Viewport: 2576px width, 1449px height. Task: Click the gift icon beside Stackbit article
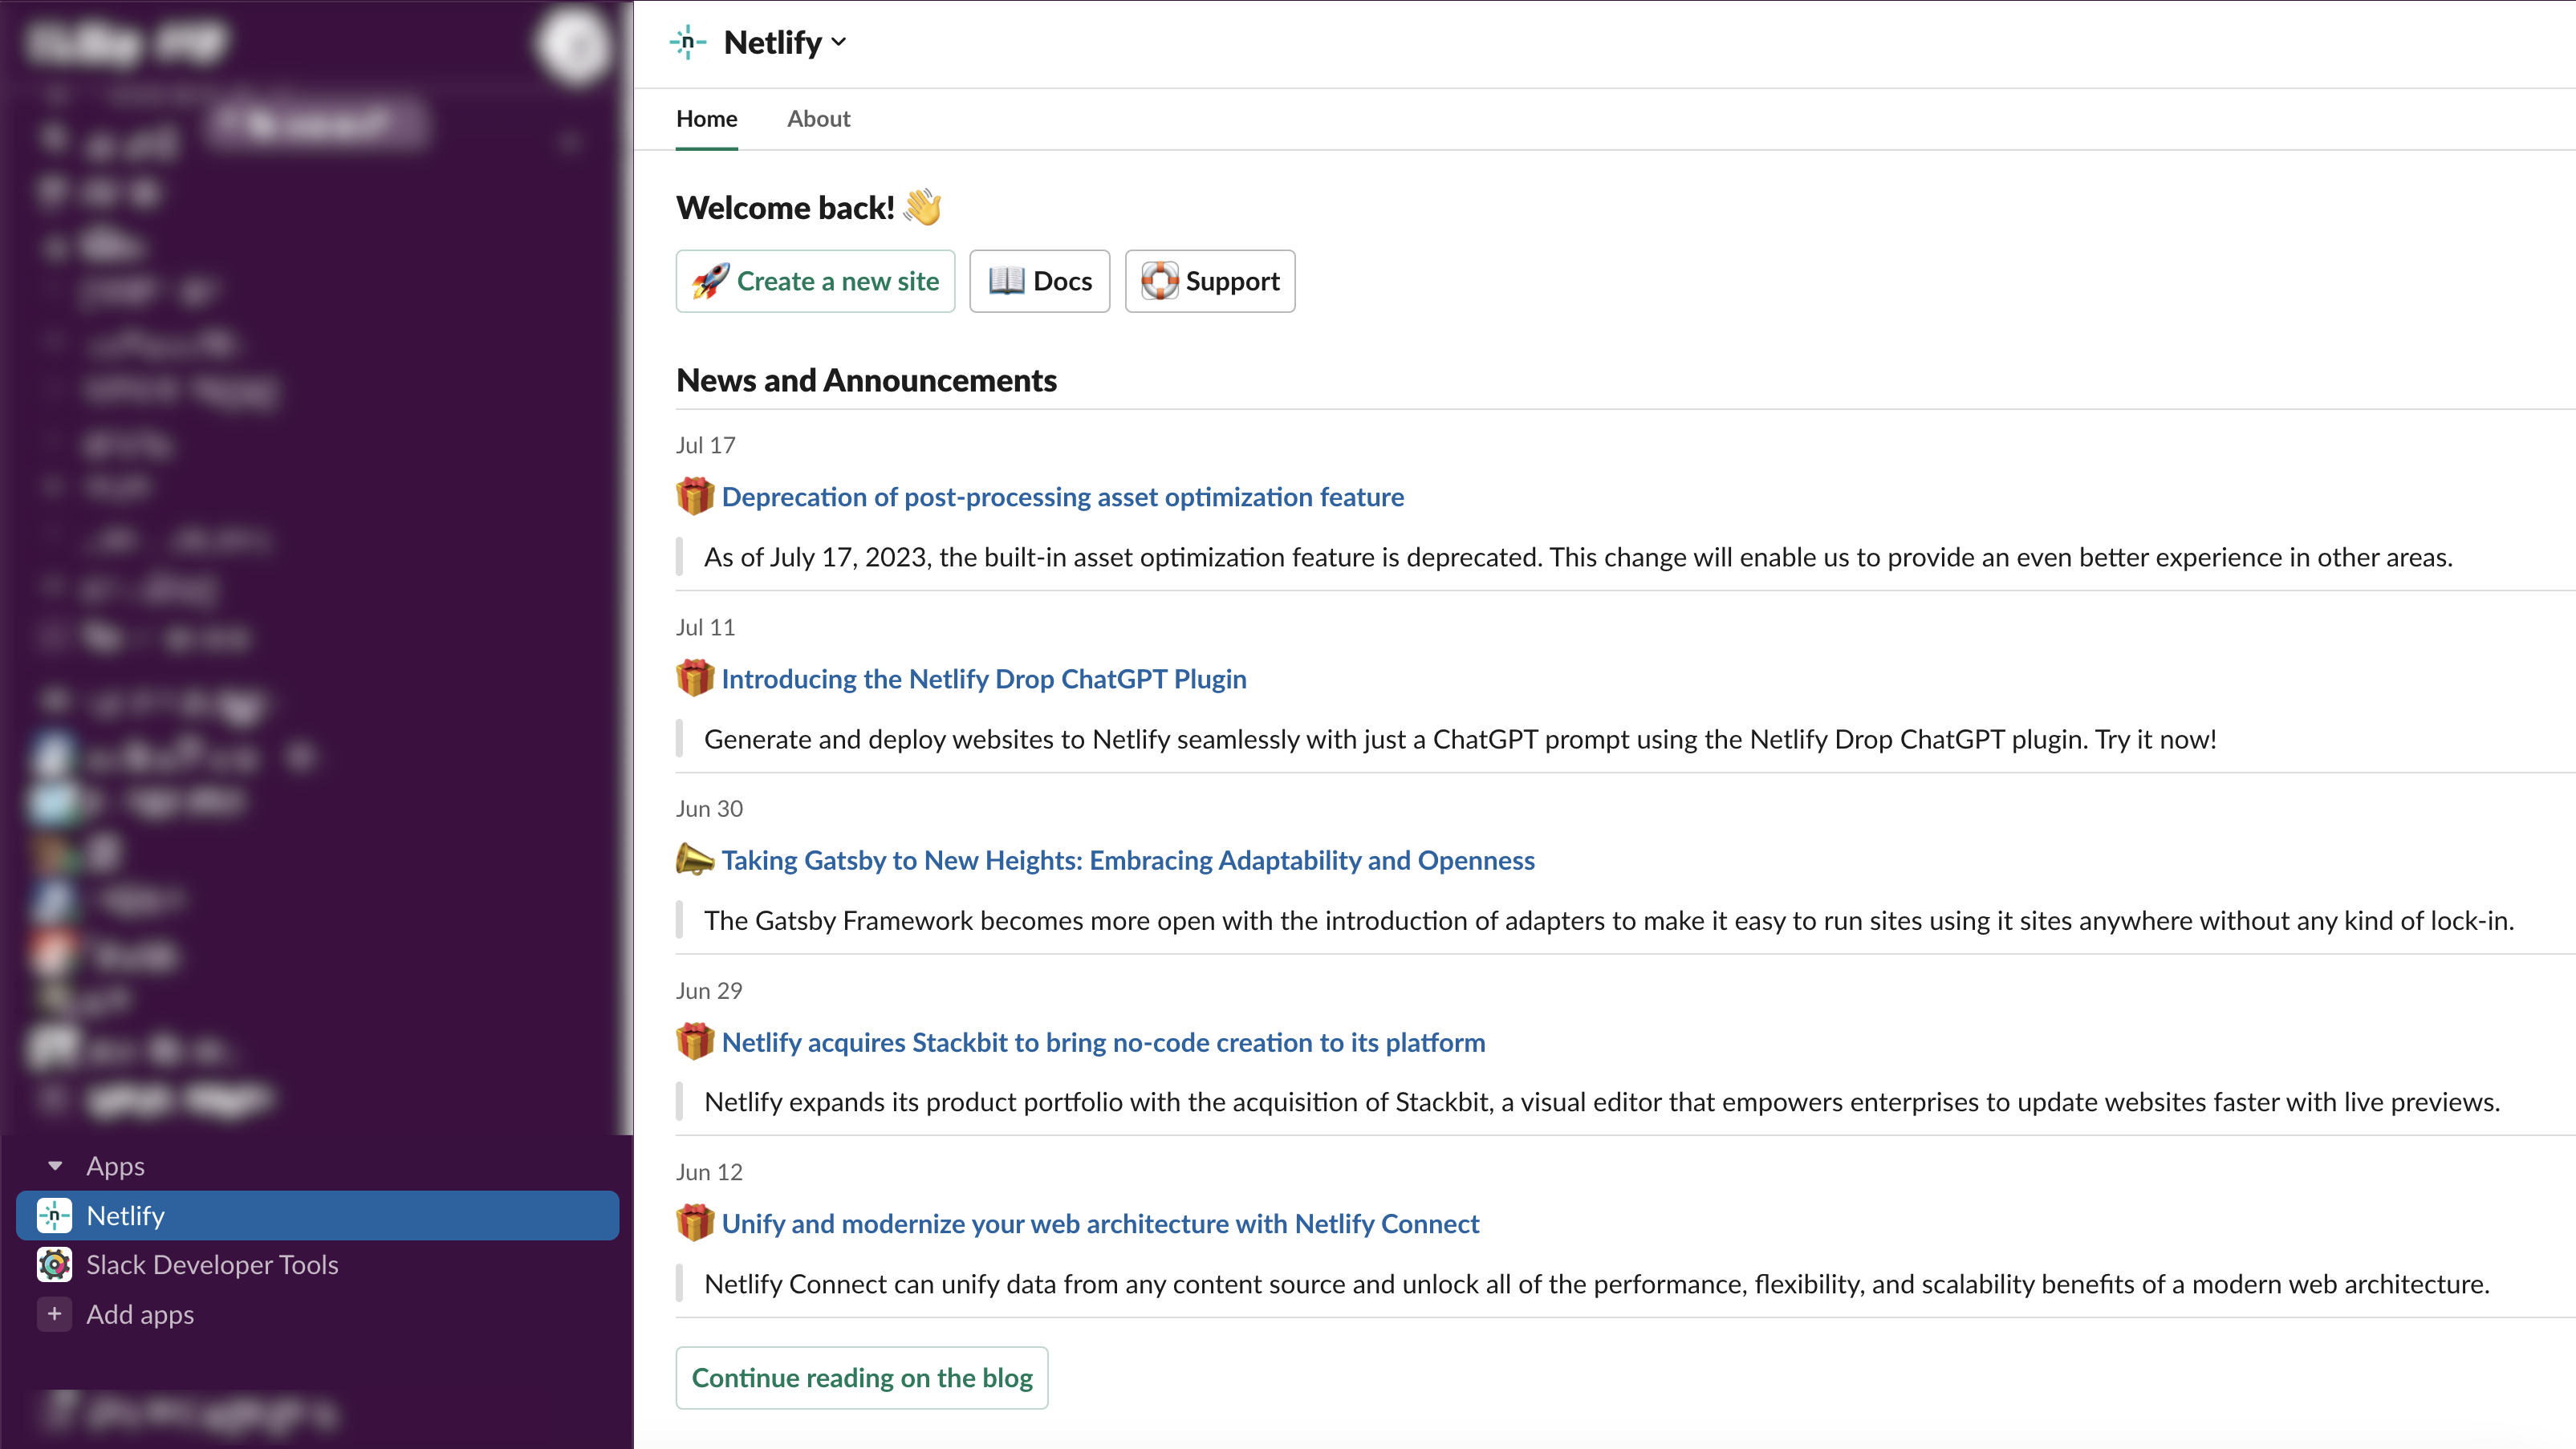click(695, 1041)
